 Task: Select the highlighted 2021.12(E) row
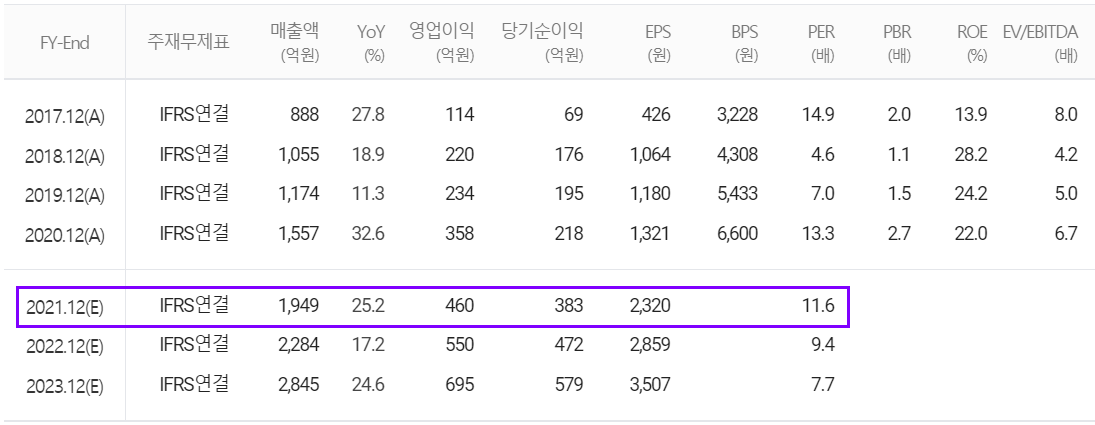tap(432, 307)
